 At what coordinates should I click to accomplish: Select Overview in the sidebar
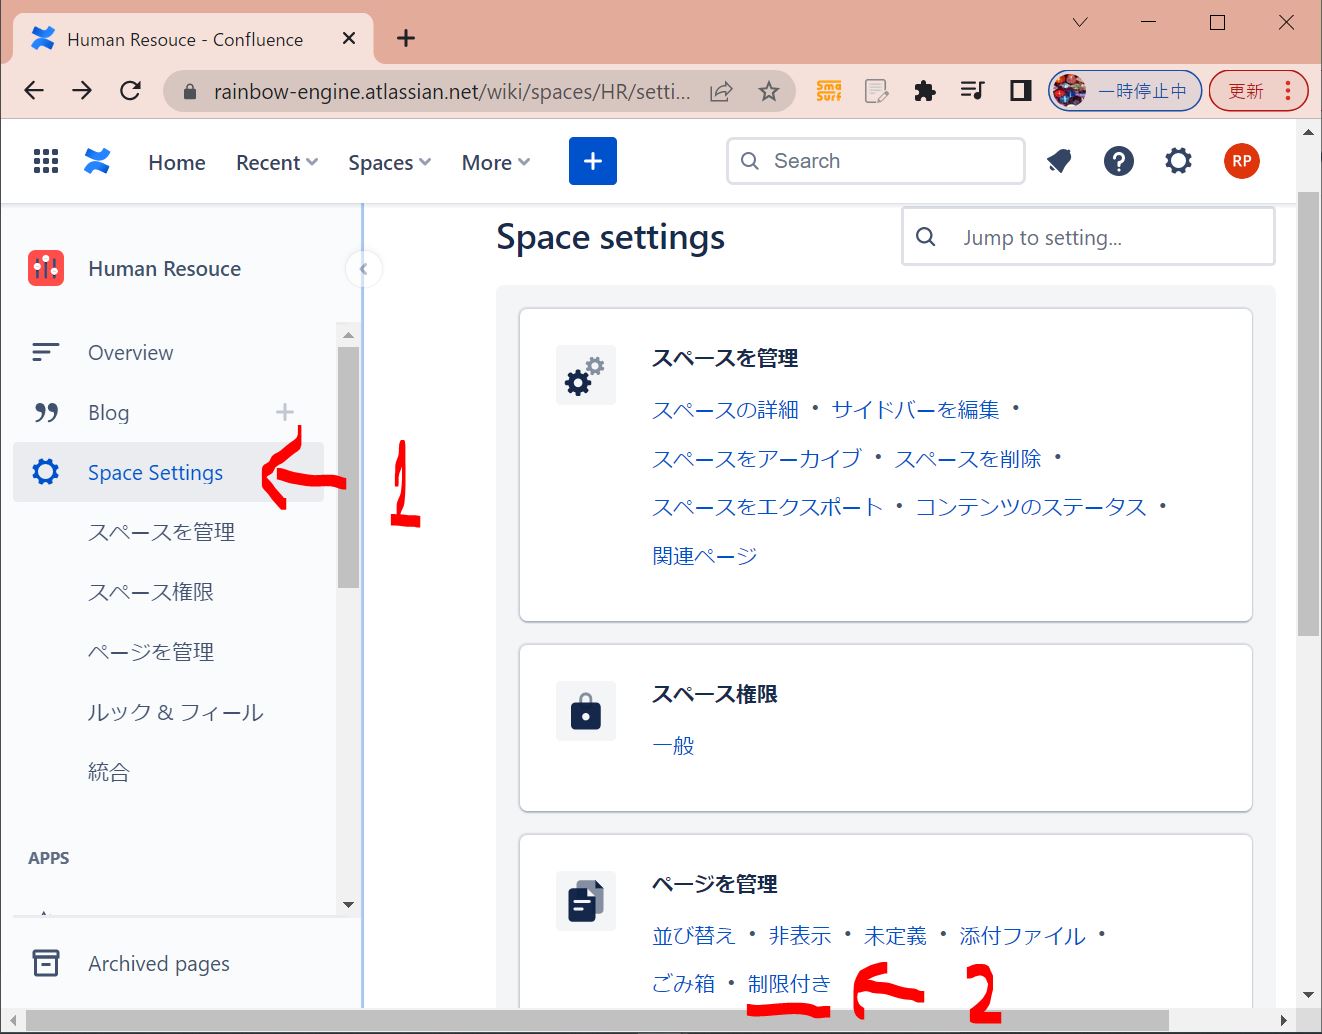130,353
